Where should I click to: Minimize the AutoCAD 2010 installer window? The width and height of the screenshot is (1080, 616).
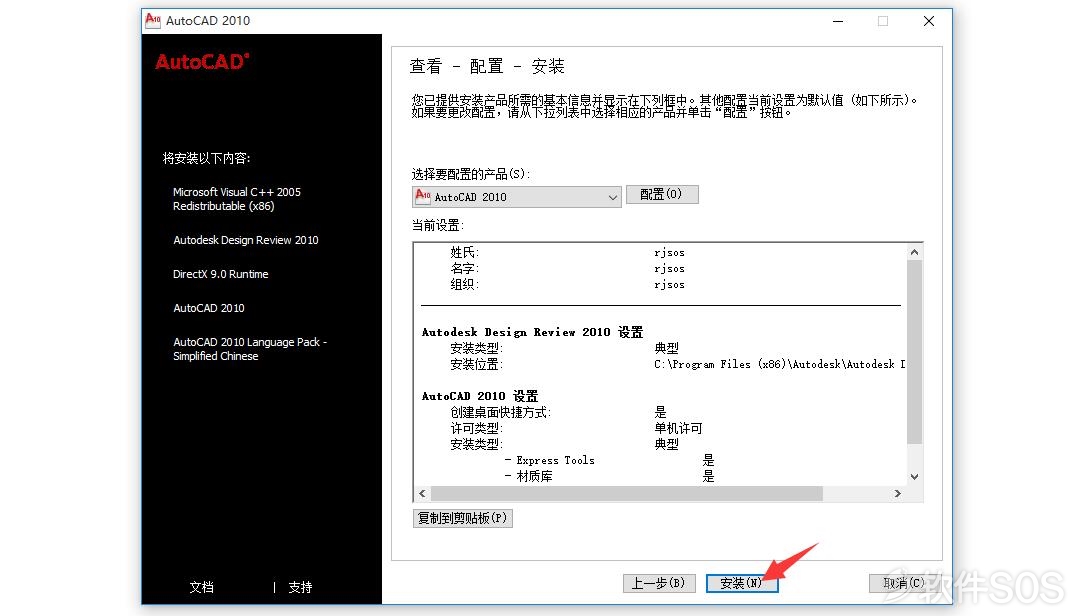838,21
